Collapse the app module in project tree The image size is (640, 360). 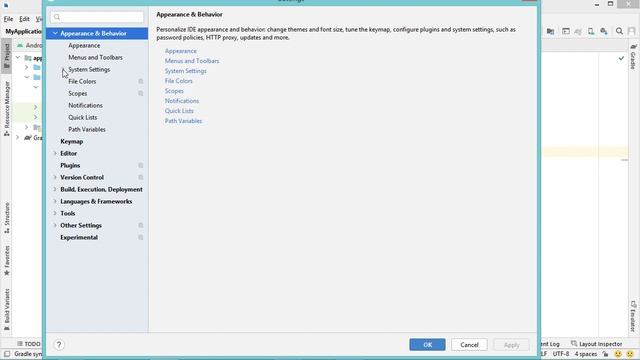(18, 58)
